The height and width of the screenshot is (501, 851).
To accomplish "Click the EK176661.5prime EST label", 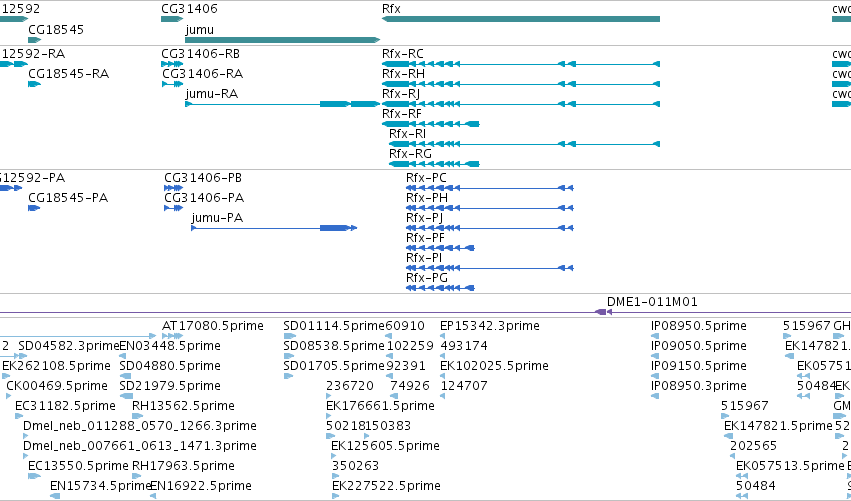I will pos(380,407).
